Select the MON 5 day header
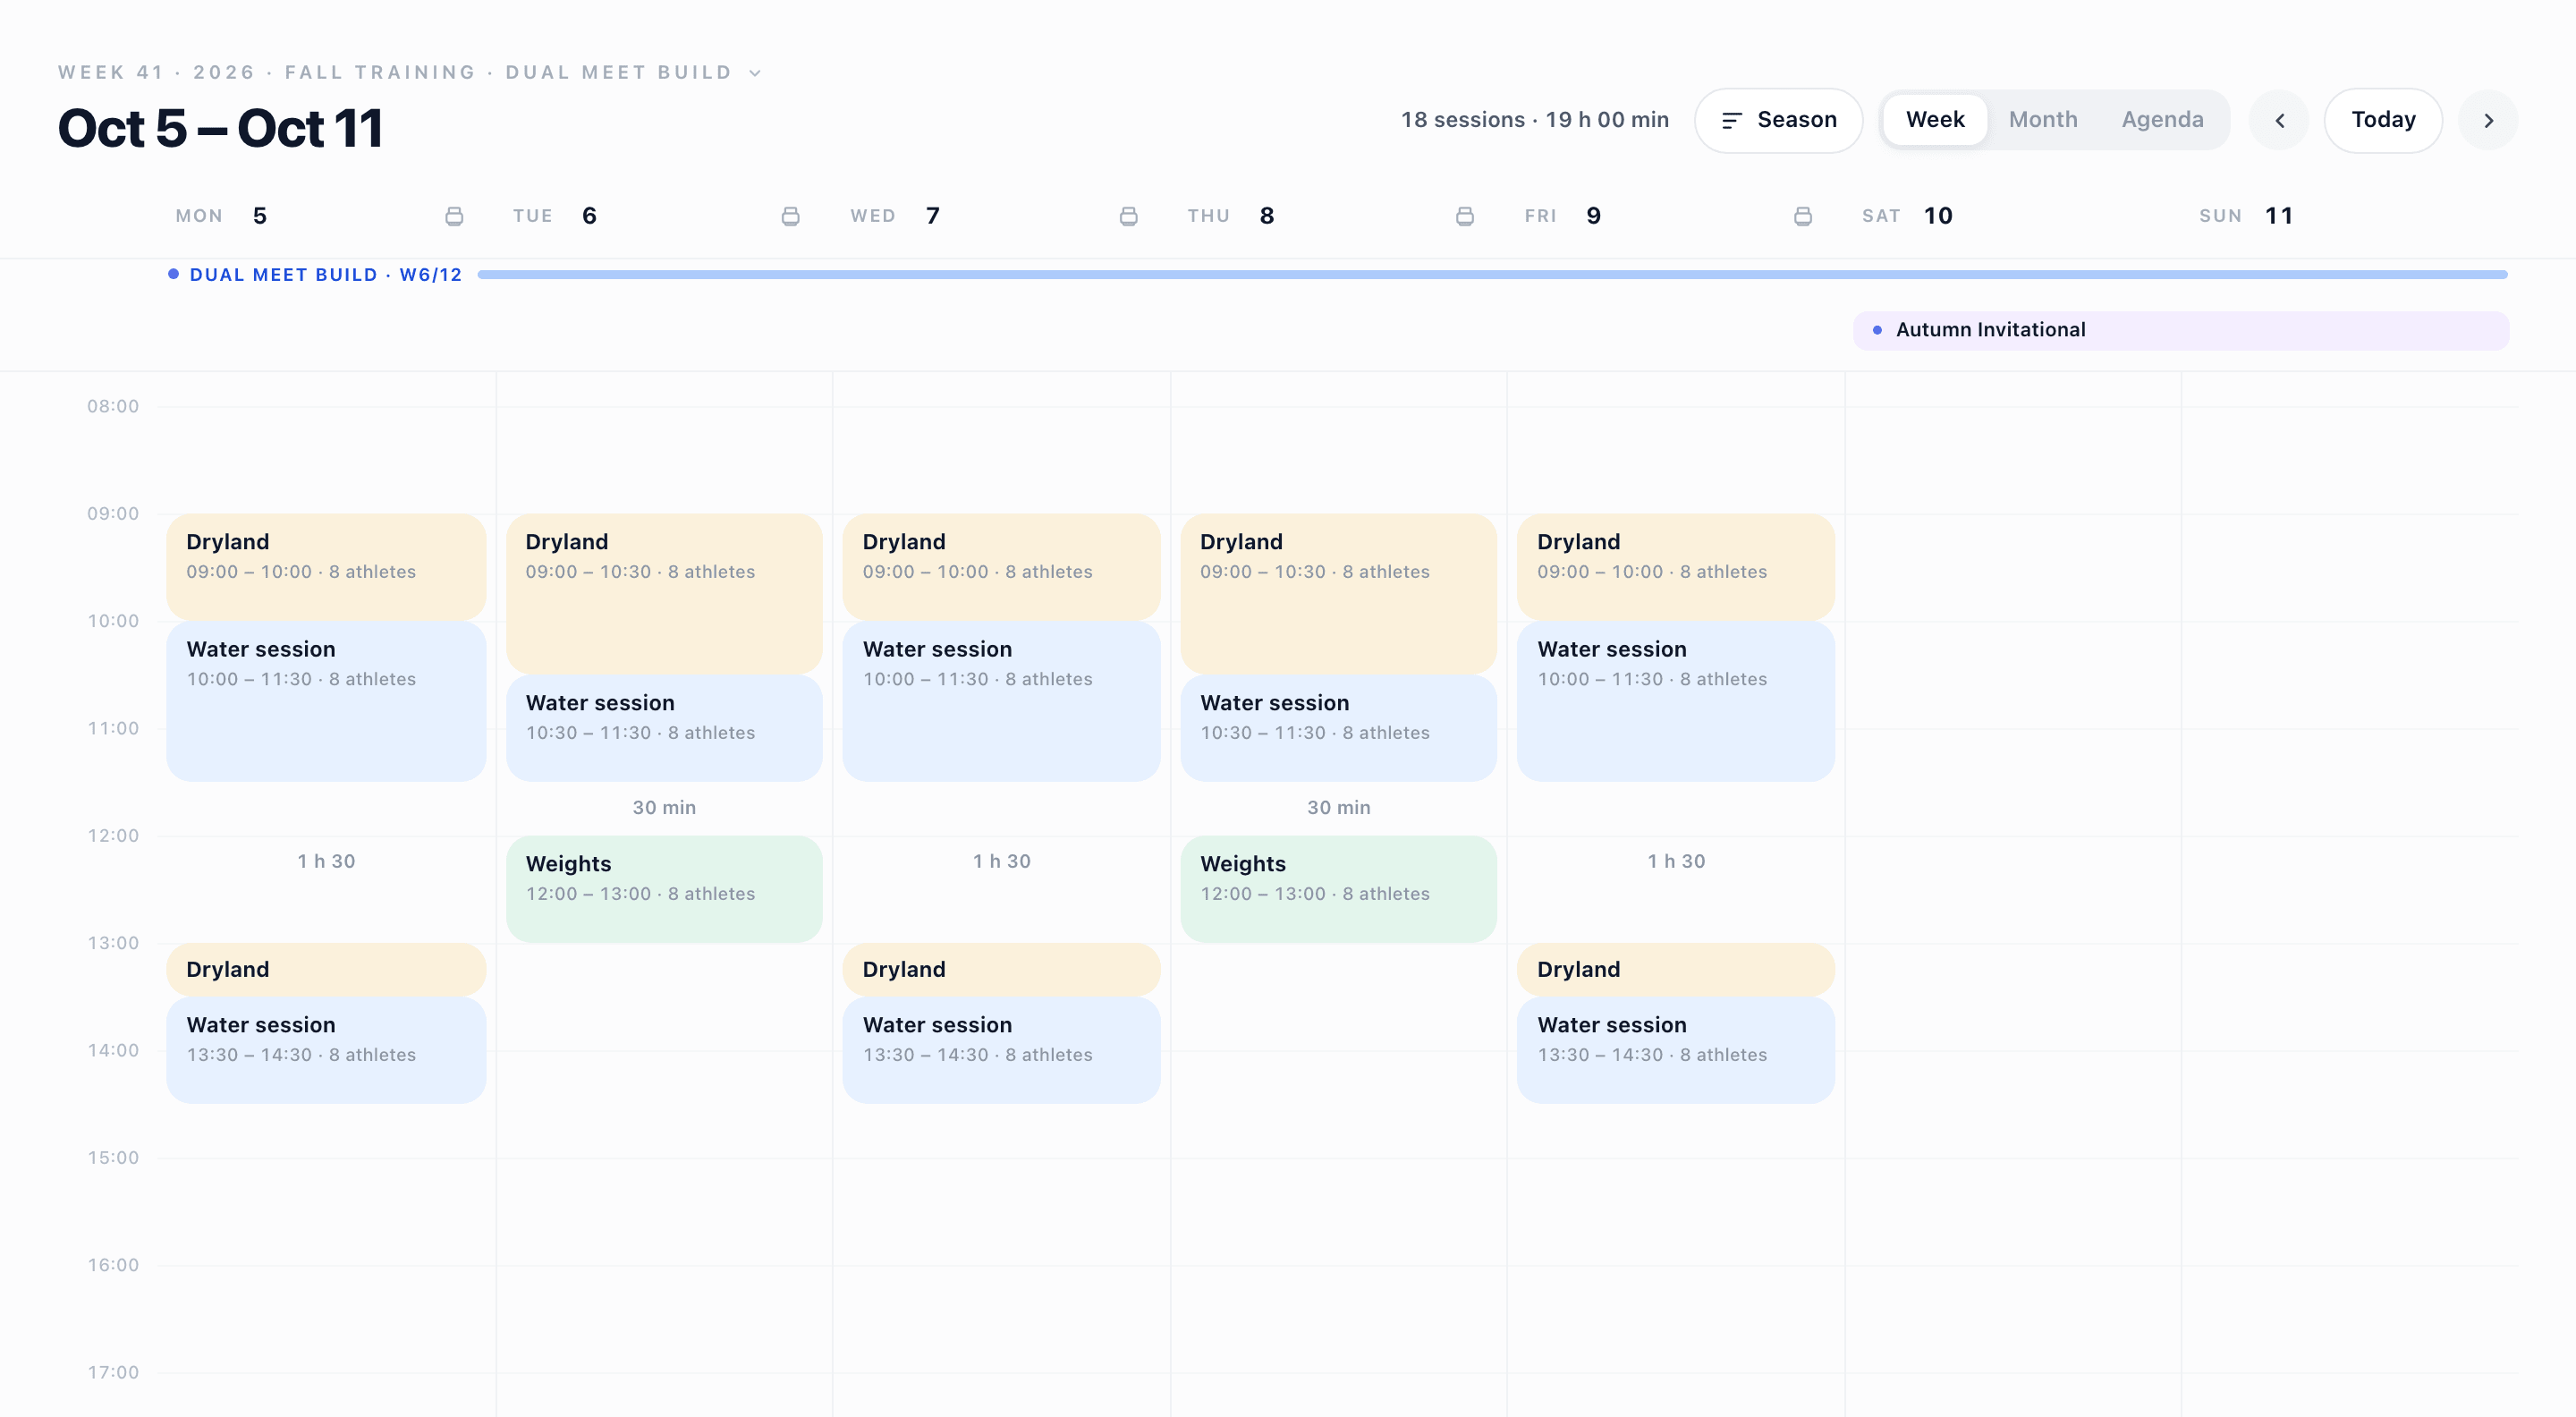Viewport: 2576px width, 1417px height. 221,216
